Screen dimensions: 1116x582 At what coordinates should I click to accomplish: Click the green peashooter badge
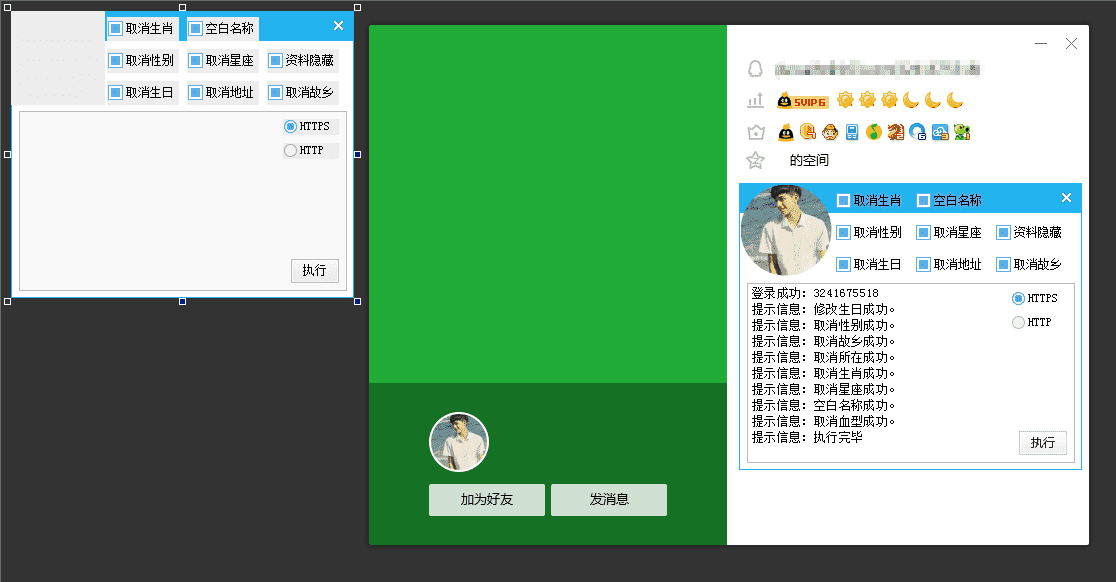click(x=962, y=132)
